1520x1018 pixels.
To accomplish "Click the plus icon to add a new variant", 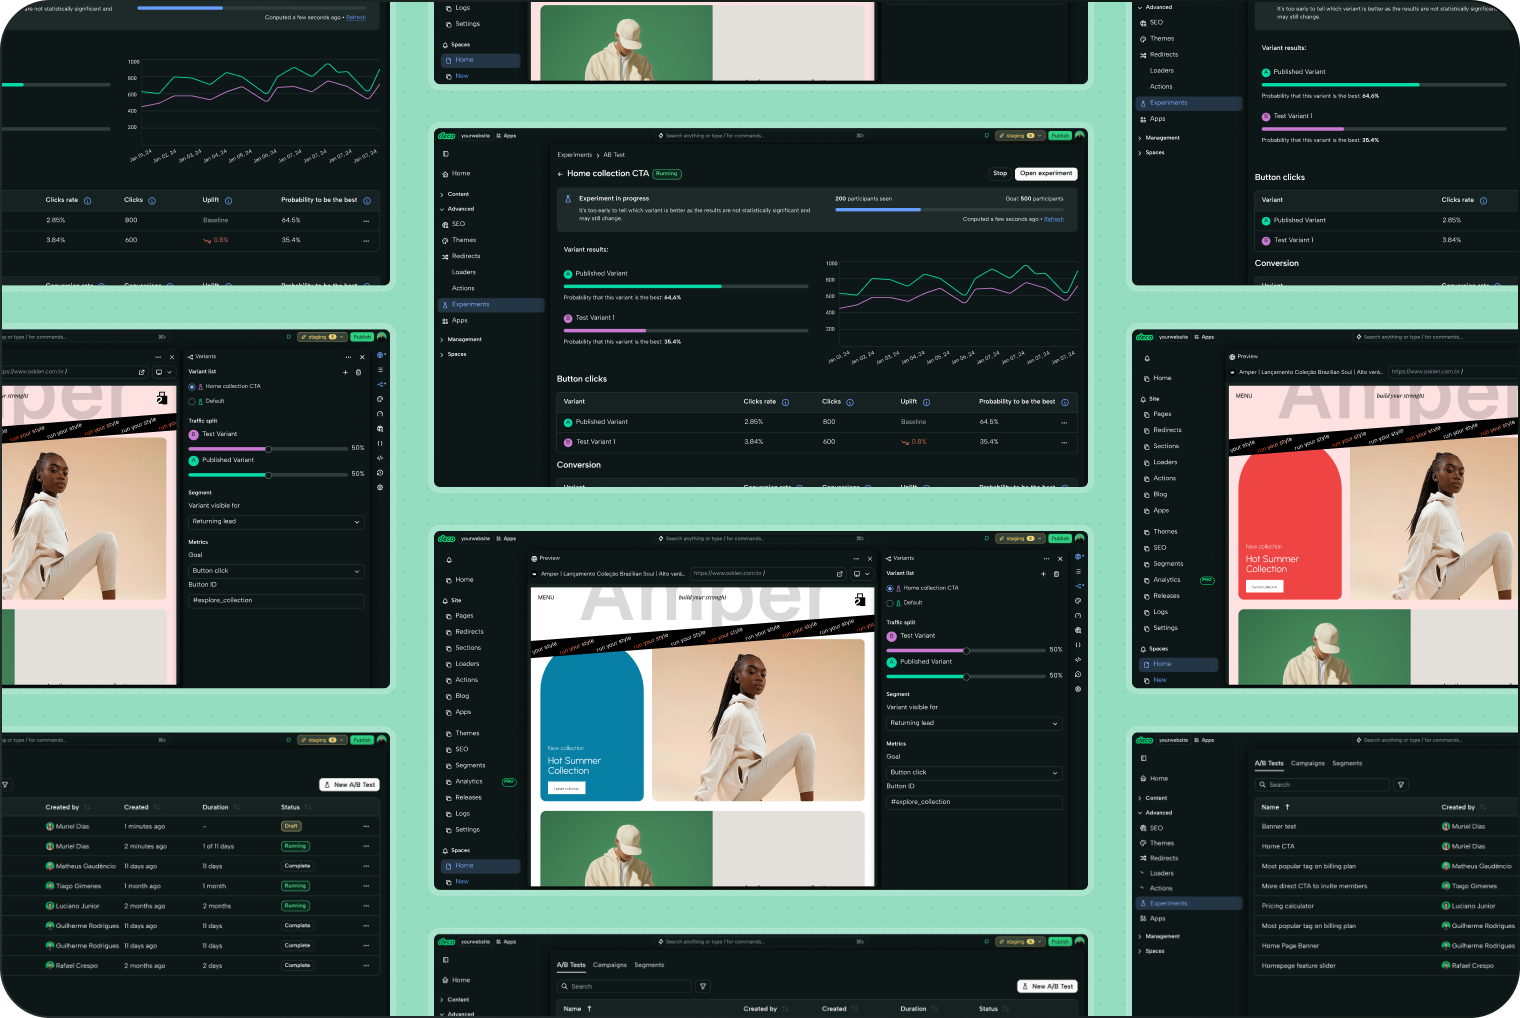I will (x=1043, y=574).
